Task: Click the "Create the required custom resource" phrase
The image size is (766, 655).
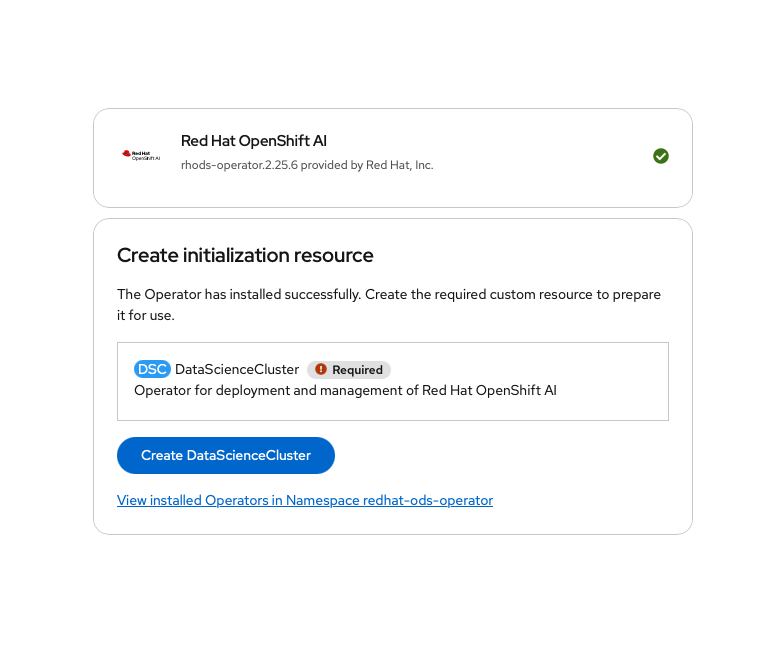Action: coord(479,295)
